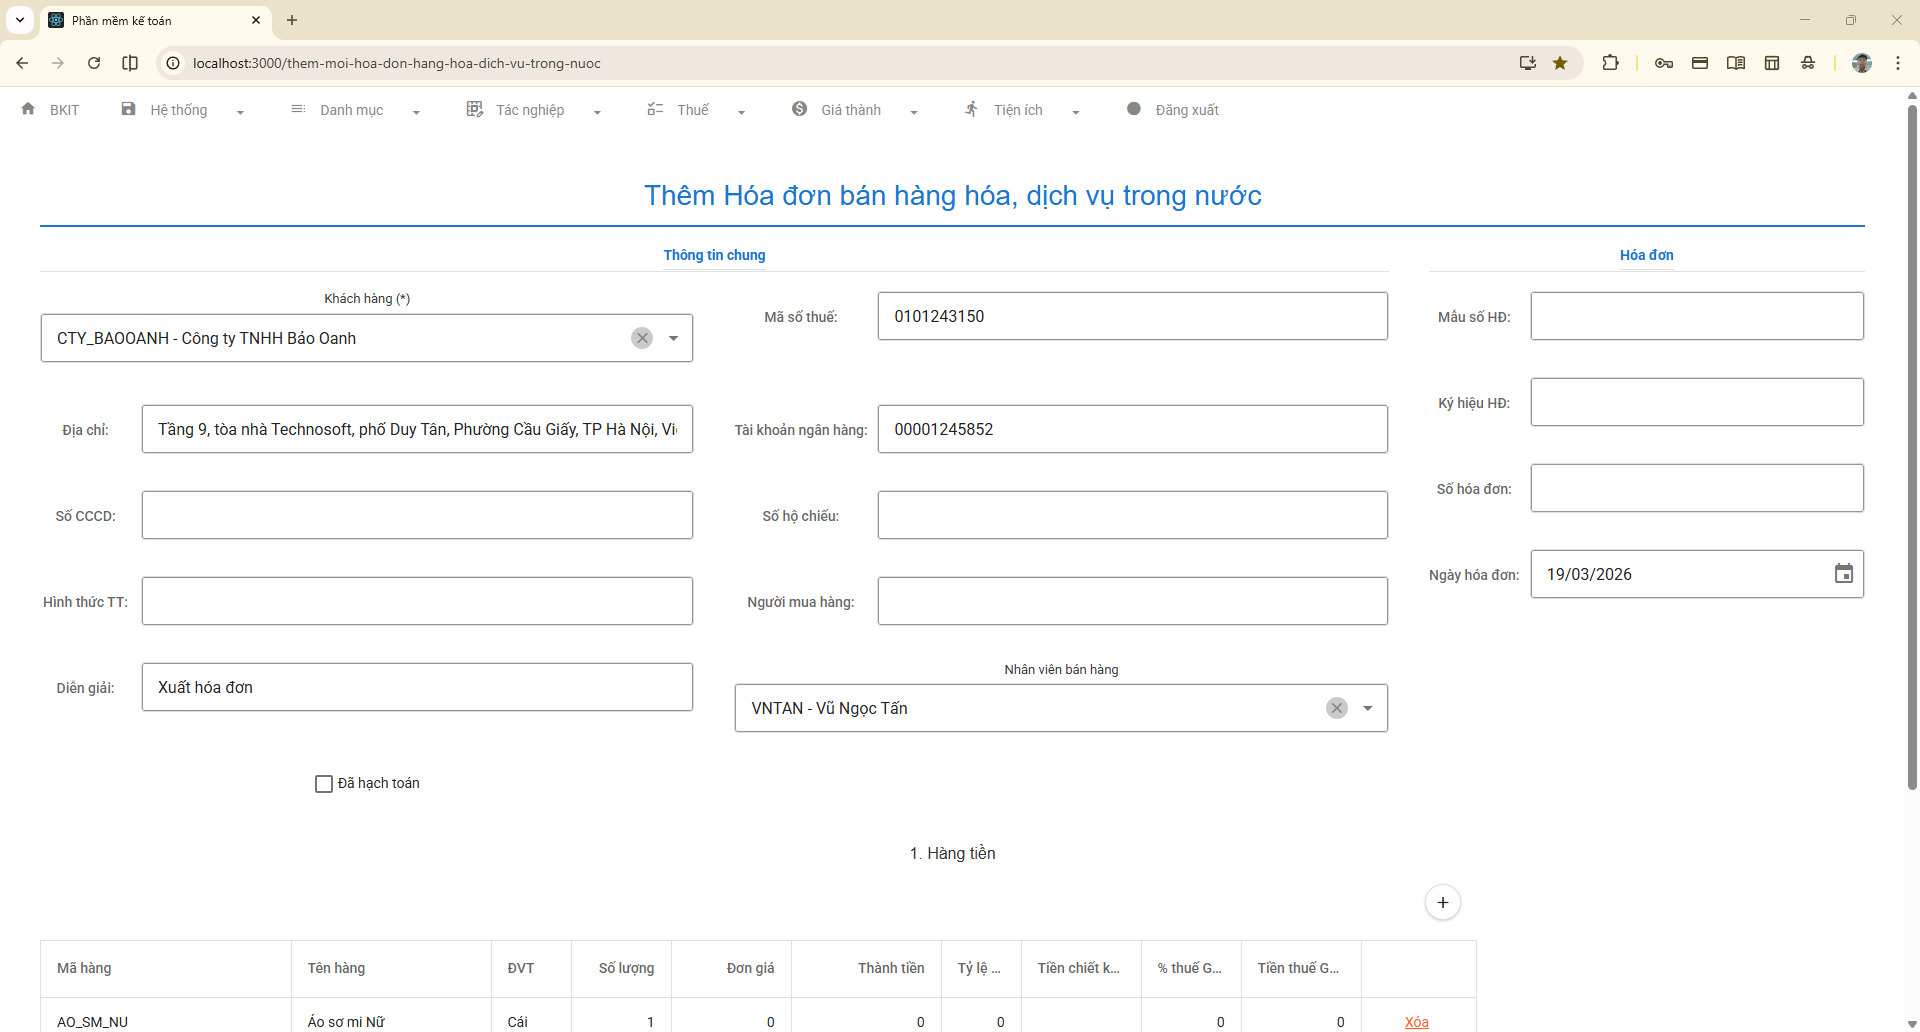Open the browser extensions puzzle icon
Screen dimensions: 1920x1032
pyautogui.click(x=1611, y=62)
